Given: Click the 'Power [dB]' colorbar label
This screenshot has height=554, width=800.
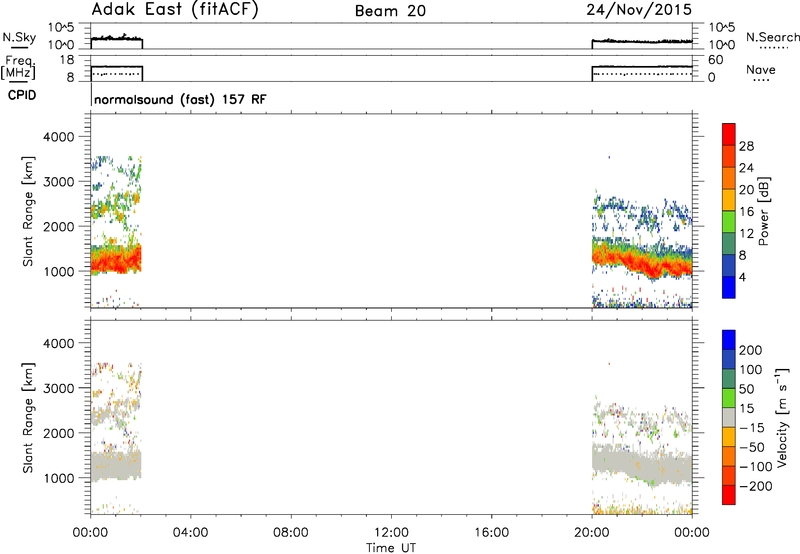Looking at the screenshot, I should [764, 211].
